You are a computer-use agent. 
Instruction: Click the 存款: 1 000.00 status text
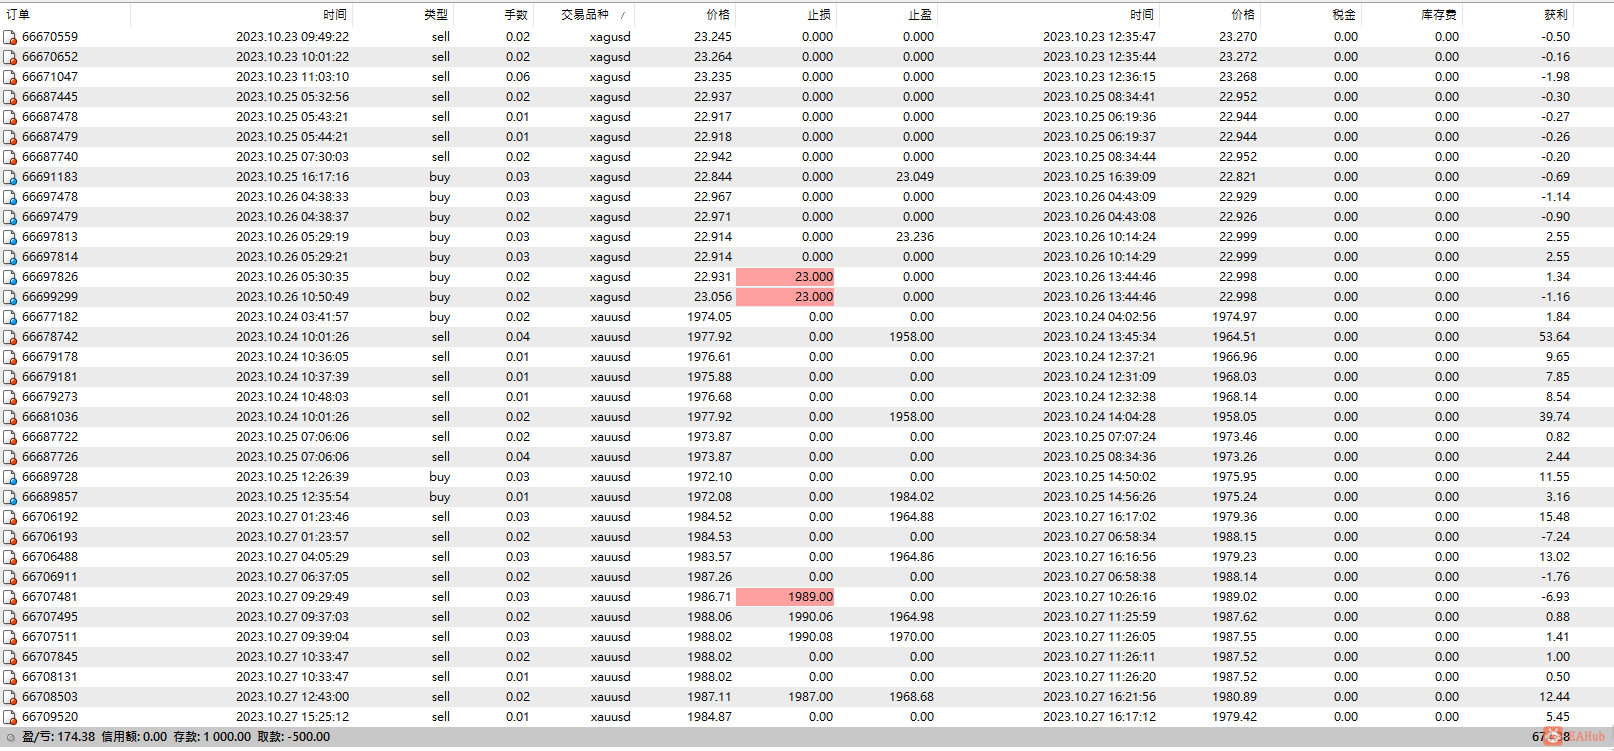[213, 737]
